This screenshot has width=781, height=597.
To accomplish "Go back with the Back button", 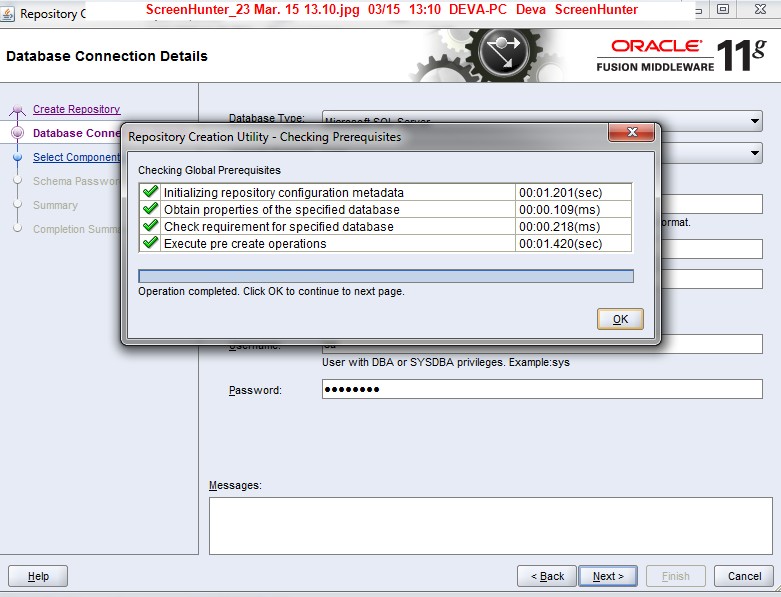I will pyautogui.click(x=547, y=576).
